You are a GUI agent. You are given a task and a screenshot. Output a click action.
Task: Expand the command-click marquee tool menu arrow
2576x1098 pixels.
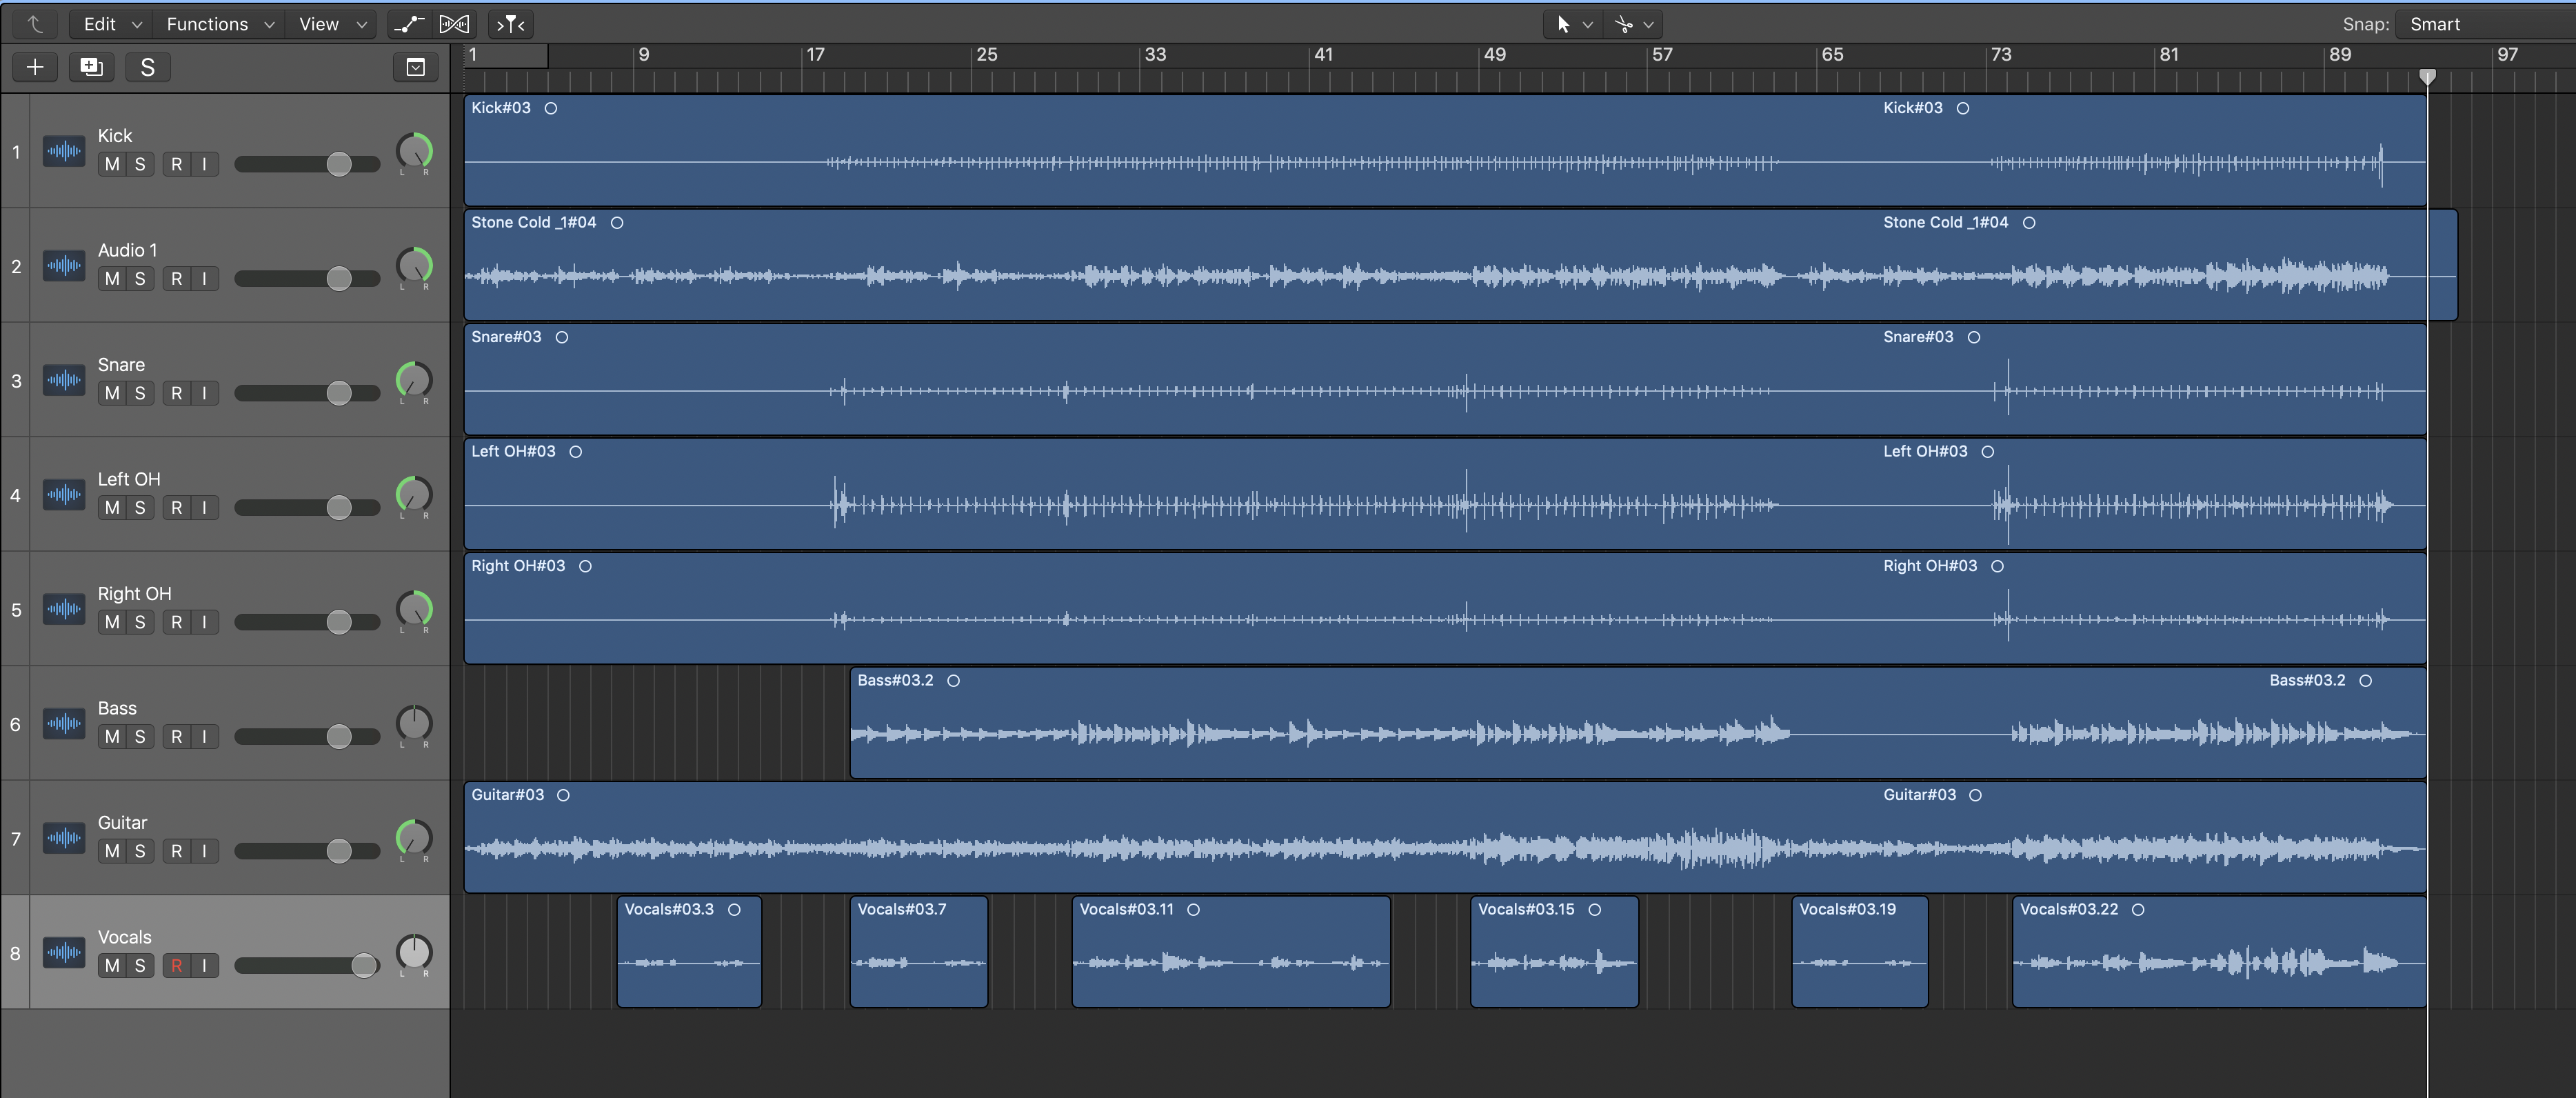coord(1648,25)
